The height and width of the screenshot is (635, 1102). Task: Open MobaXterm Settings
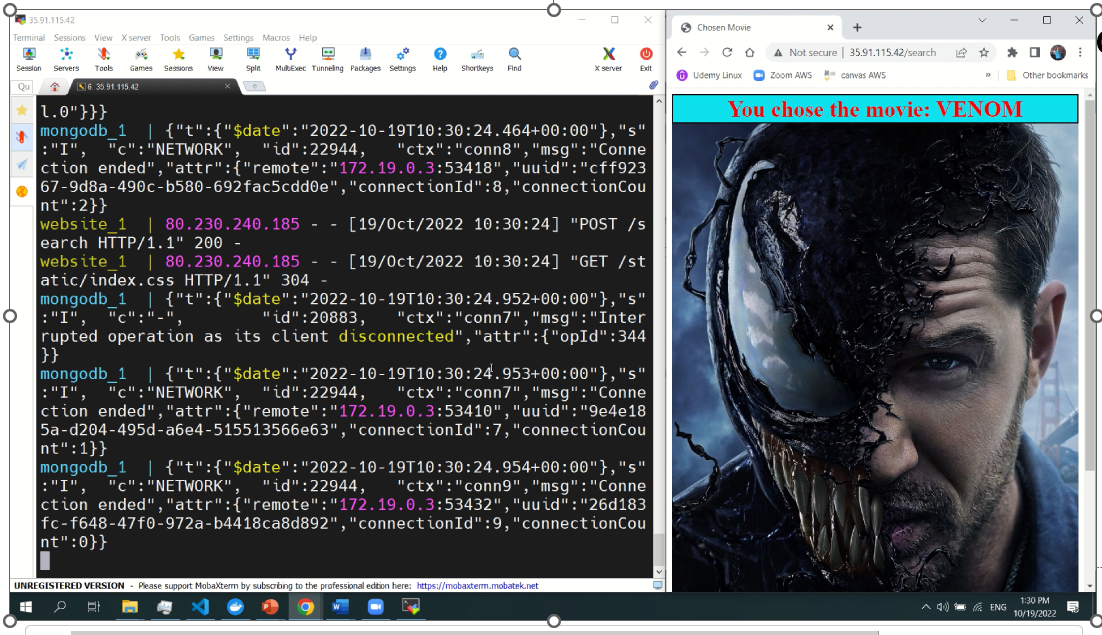tap(402, 55)
